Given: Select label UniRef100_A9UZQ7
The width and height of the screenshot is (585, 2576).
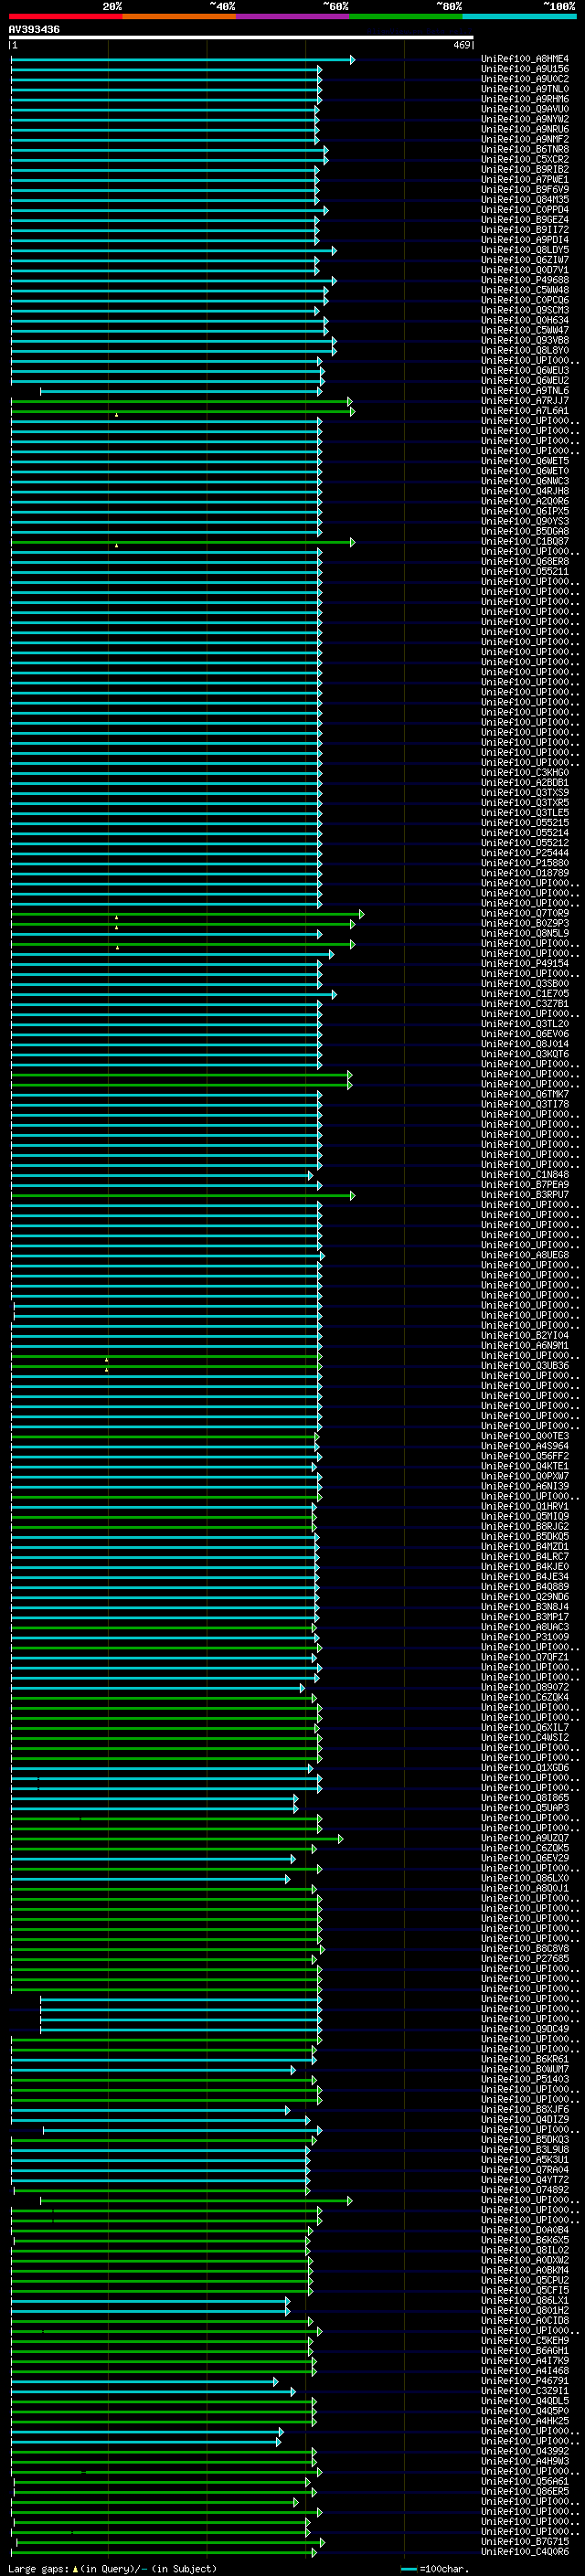Looking at the screenshot, I should pyautogui.click(x=525, y=1838).
